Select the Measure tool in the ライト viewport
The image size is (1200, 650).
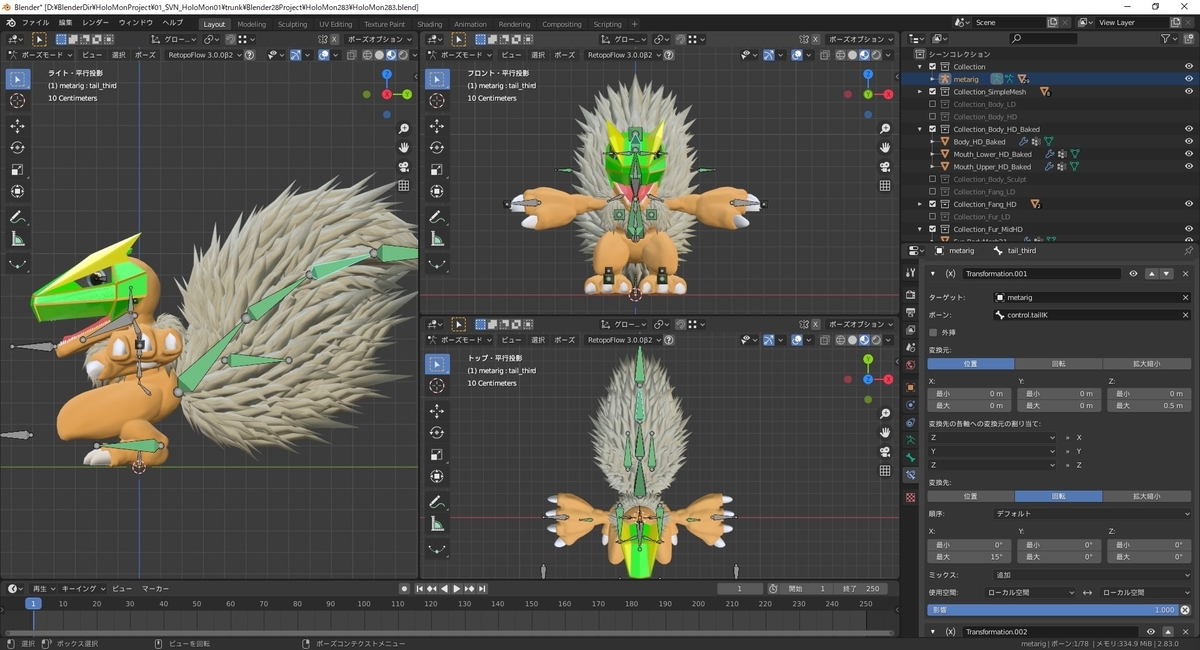18,239
